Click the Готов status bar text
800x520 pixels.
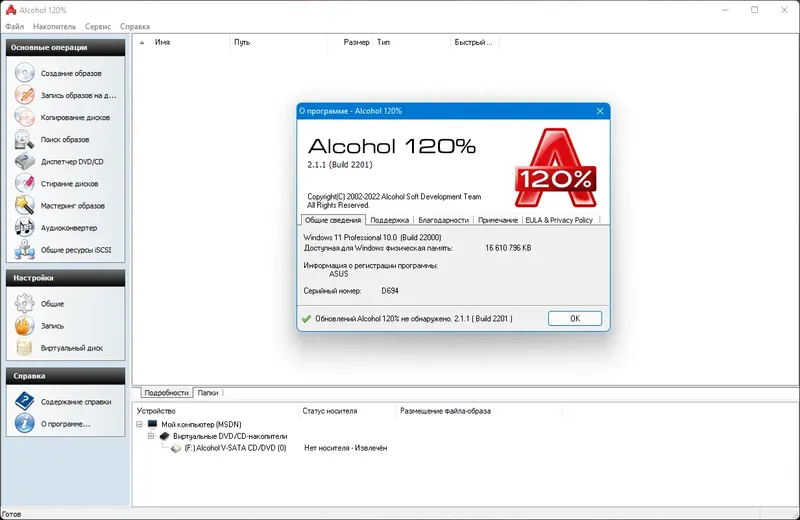point(11,514)
